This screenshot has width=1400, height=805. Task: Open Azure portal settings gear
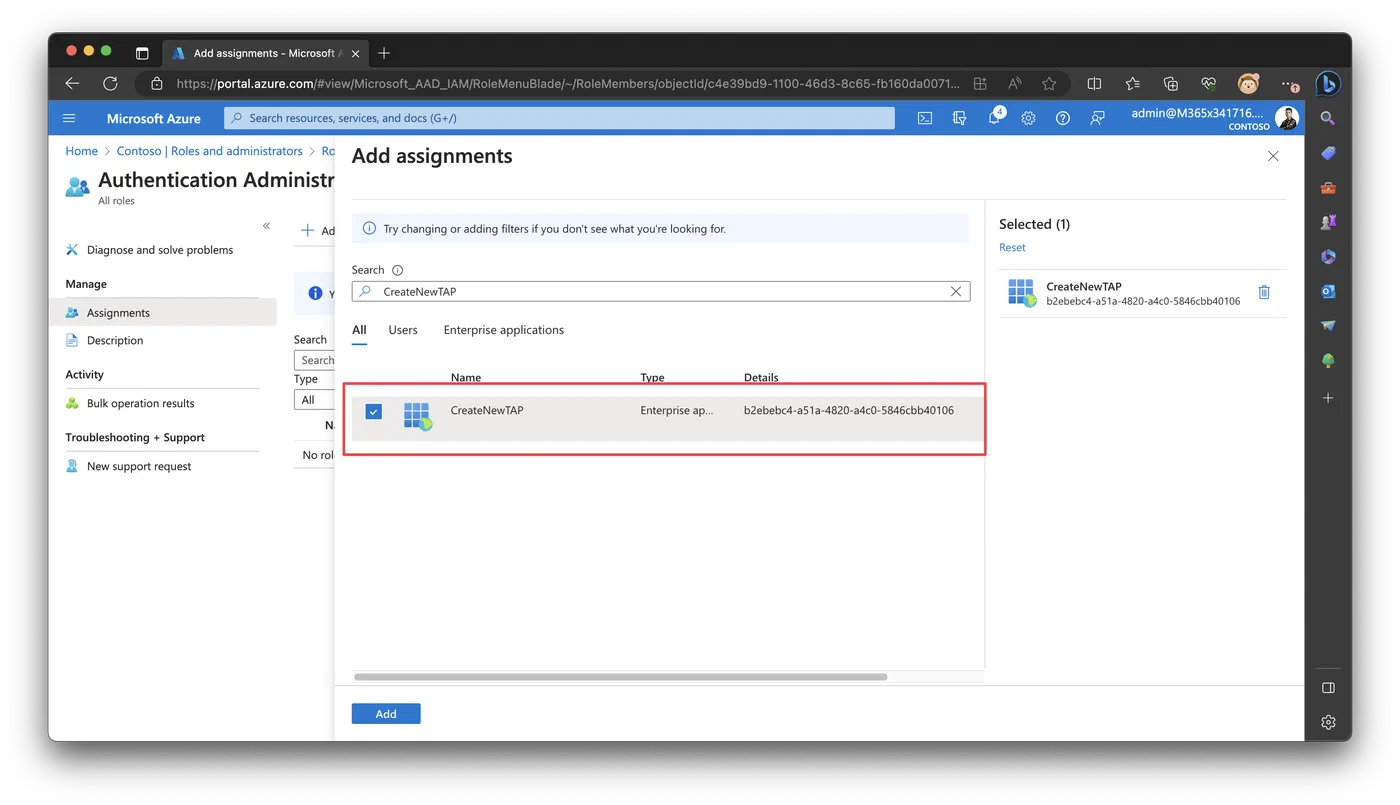(1028, 118)
